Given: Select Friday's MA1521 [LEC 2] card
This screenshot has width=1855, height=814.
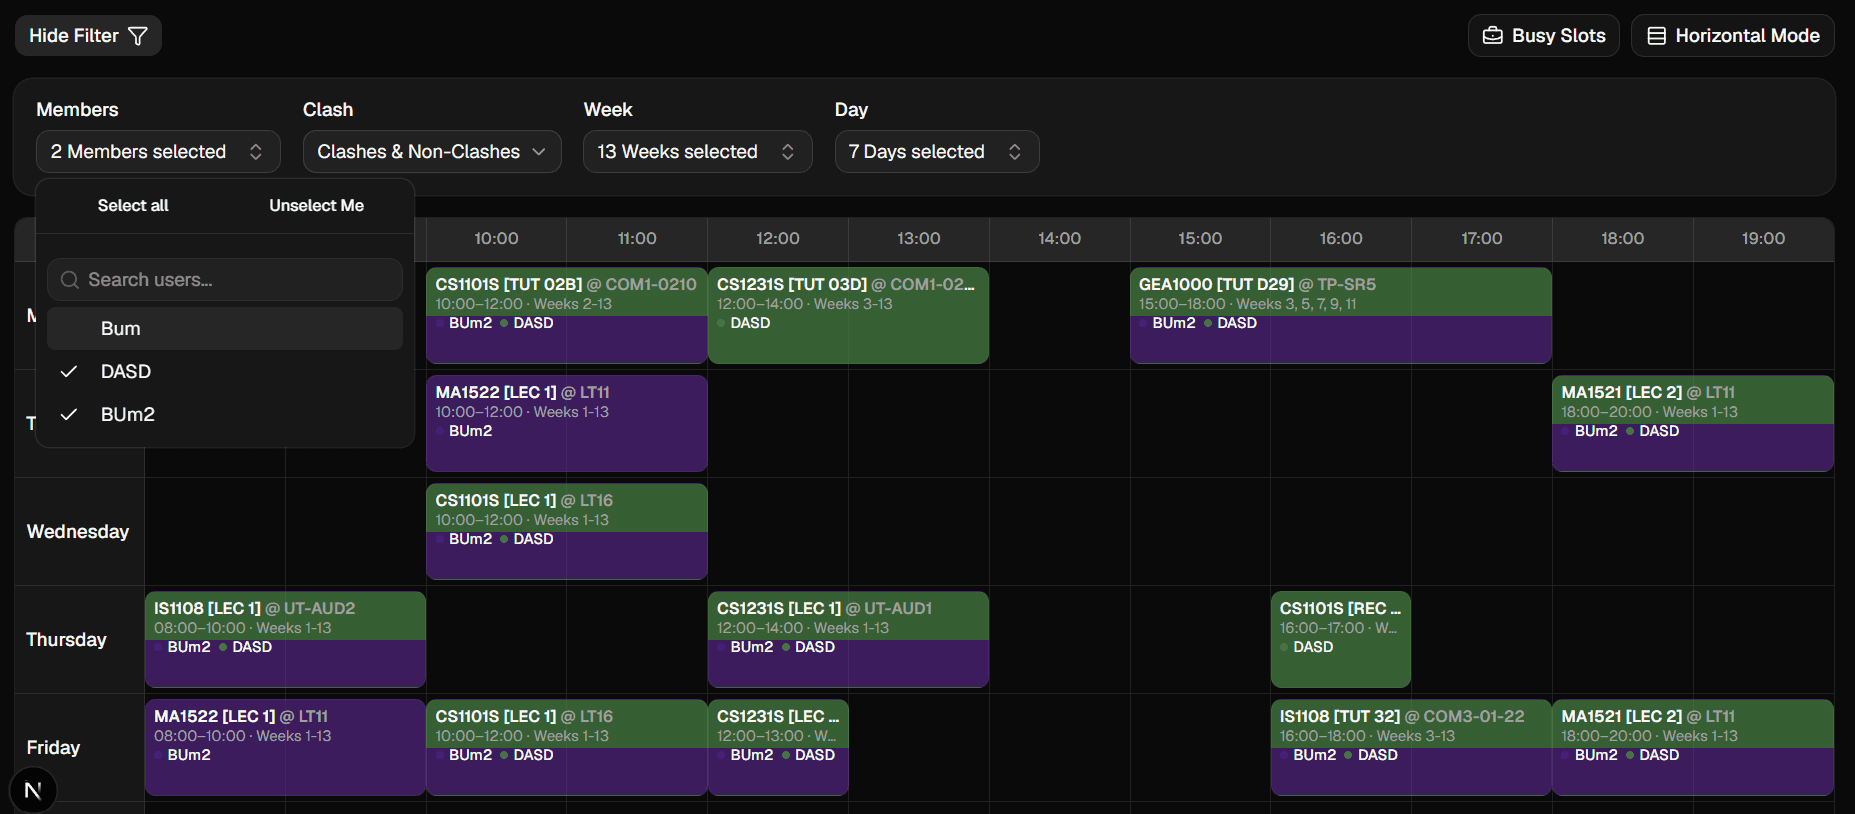Looking at the screenshot, I should [1693, 747].
